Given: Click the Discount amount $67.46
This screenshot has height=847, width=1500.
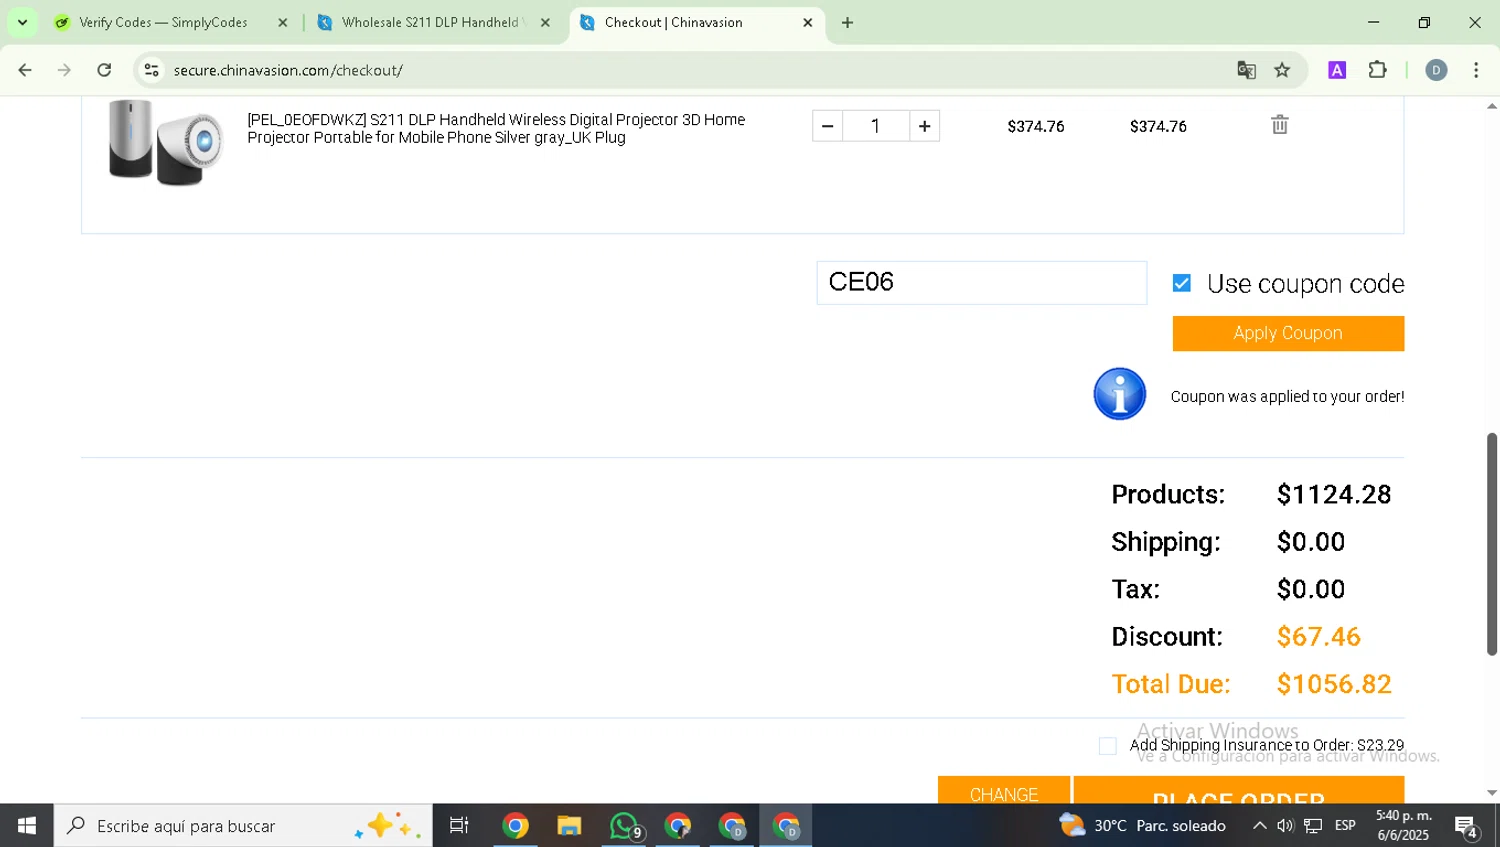Looking at the screenshot, I should click(1318, 637).
